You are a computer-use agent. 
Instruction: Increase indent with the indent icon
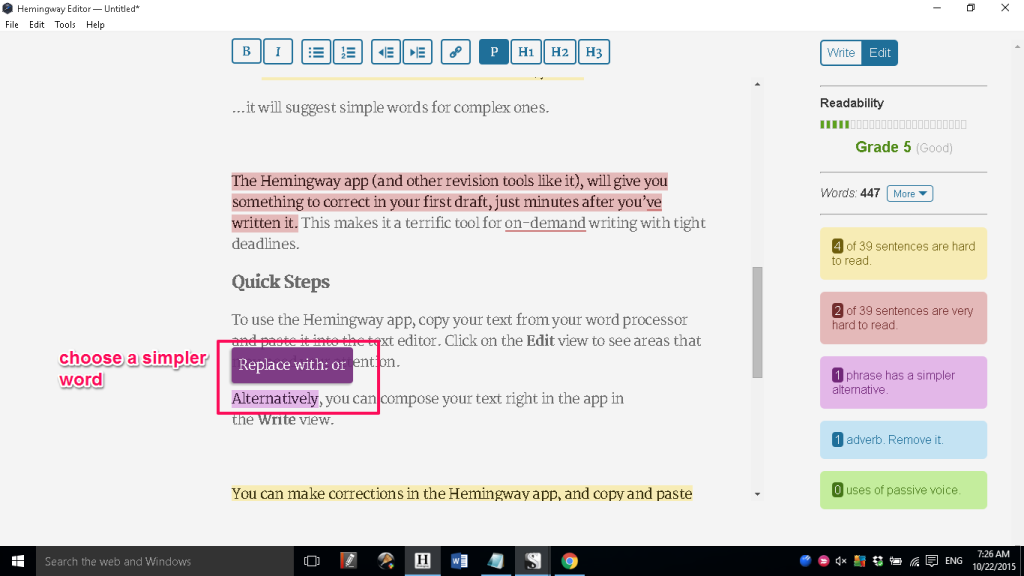click(x=417, y=52)
